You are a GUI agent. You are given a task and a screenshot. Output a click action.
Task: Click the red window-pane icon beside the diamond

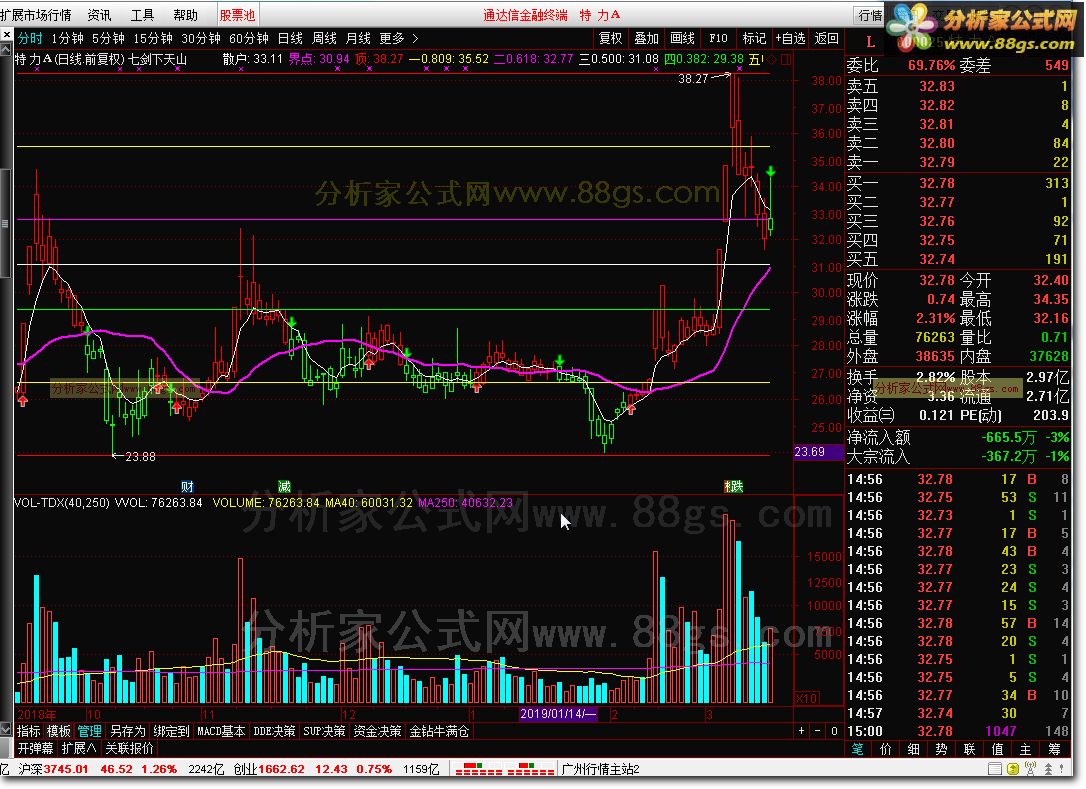pos(785,59)
